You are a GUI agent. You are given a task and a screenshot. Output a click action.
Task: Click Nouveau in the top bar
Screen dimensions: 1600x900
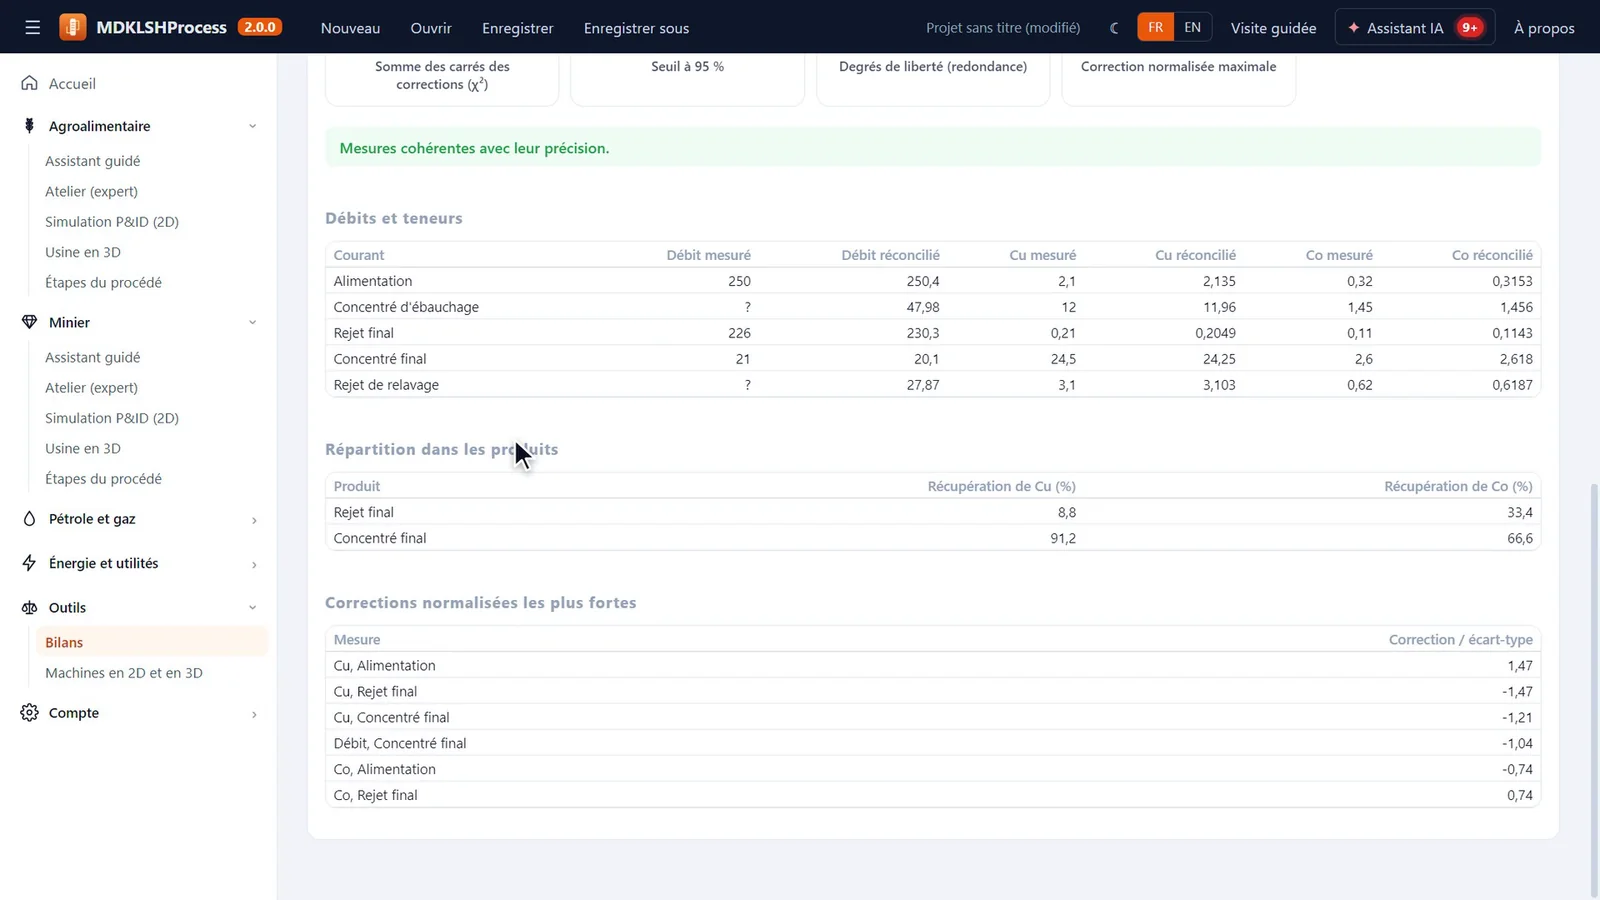pyautogui.click(x=350, y=28)
